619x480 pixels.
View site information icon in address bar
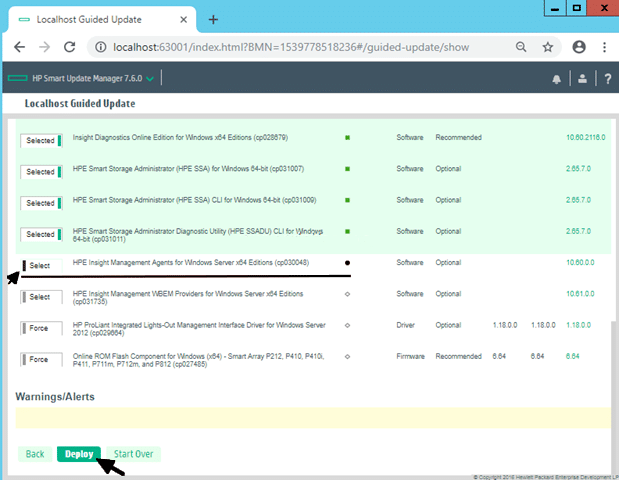[x=101, y=47]
